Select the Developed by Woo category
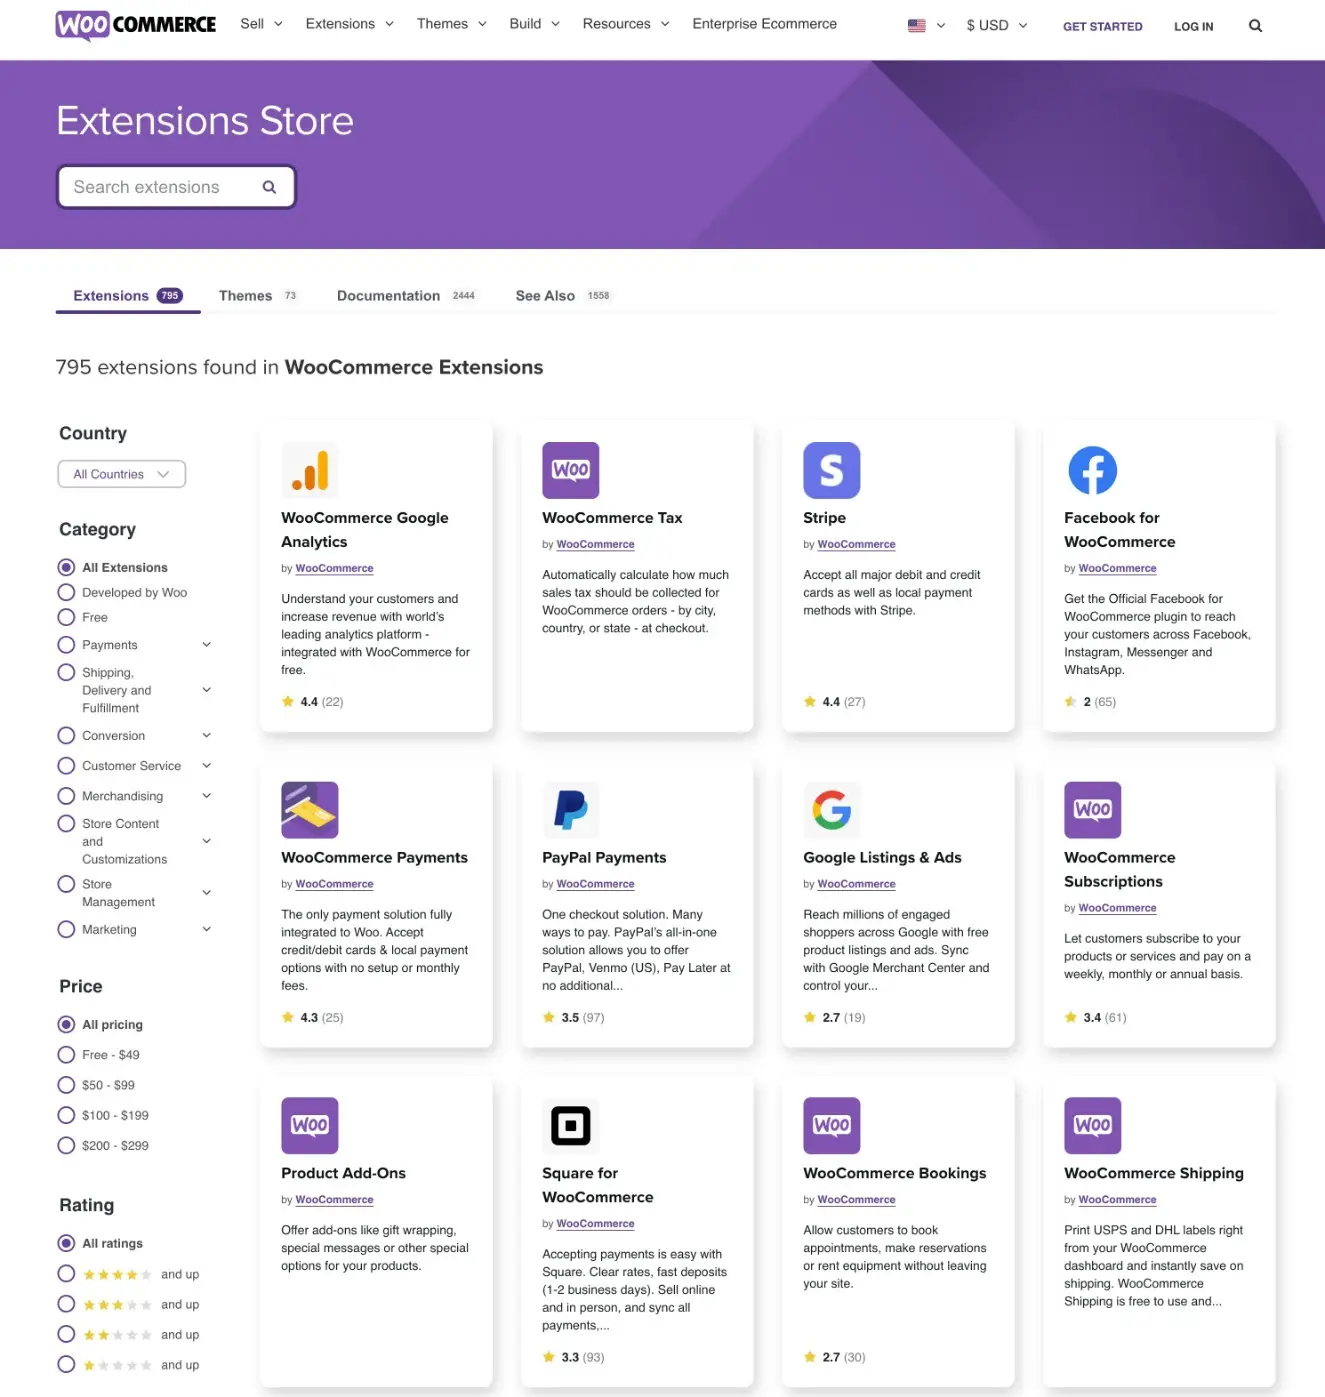Image resolution: width=1325 pixels, height=1397 pixels. (x=67, y=592)
